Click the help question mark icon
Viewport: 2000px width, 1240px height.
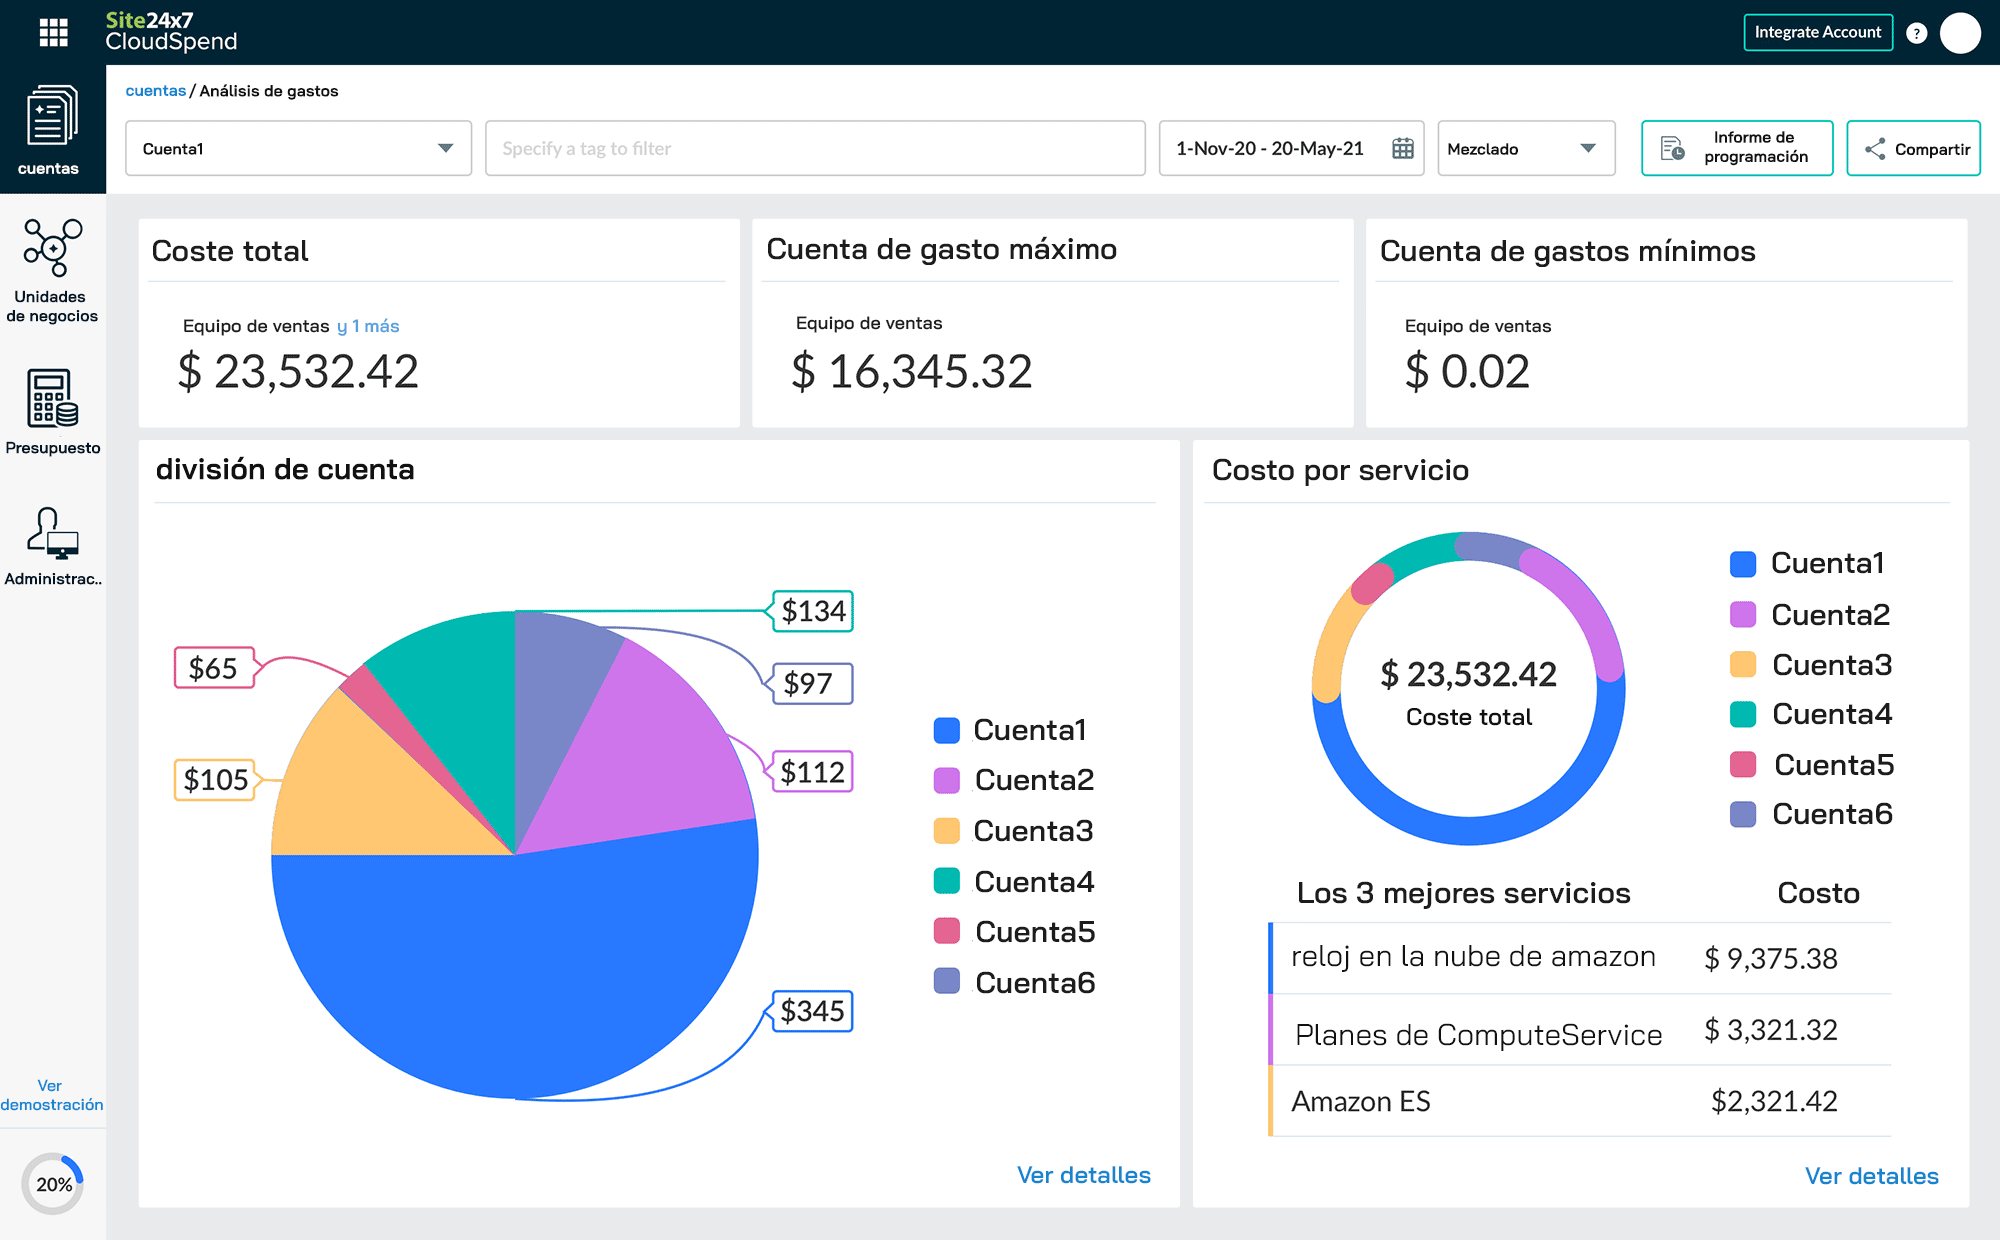1916,31
